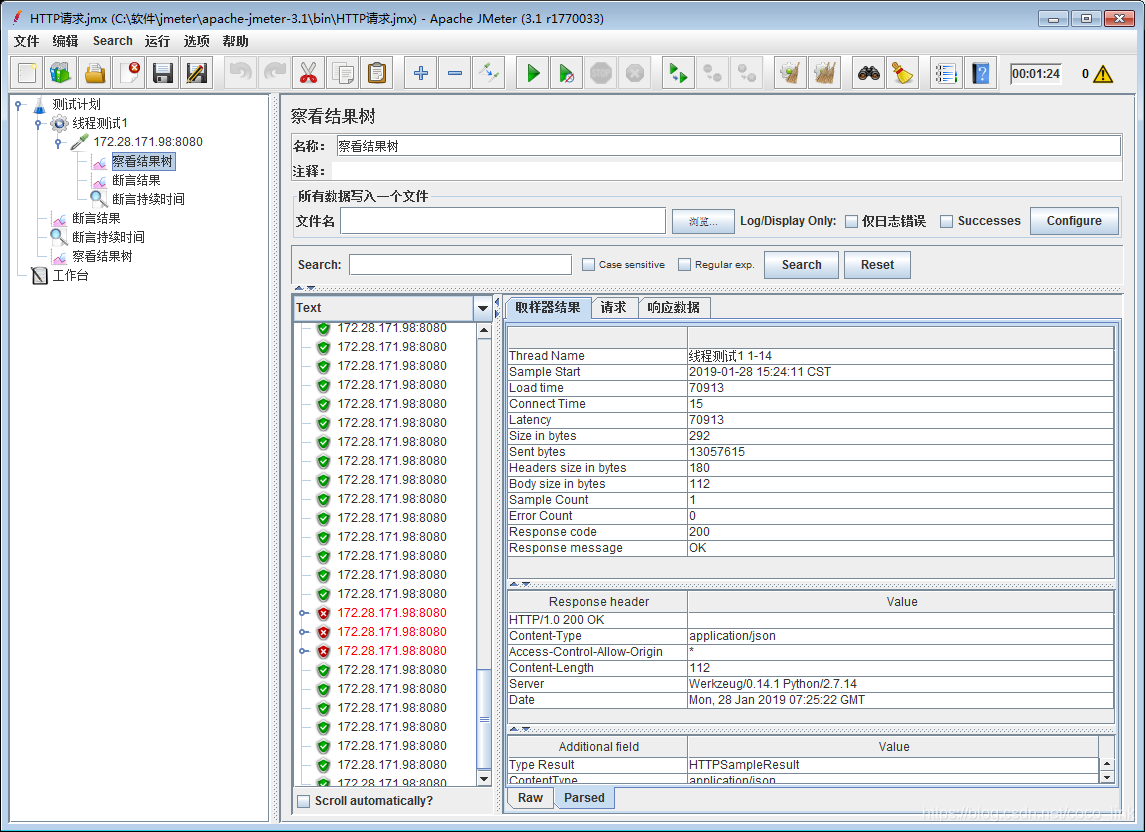The image size is (1145, 832).
Task: Expand all nodes with plus icon
Action: click(421, 73)
